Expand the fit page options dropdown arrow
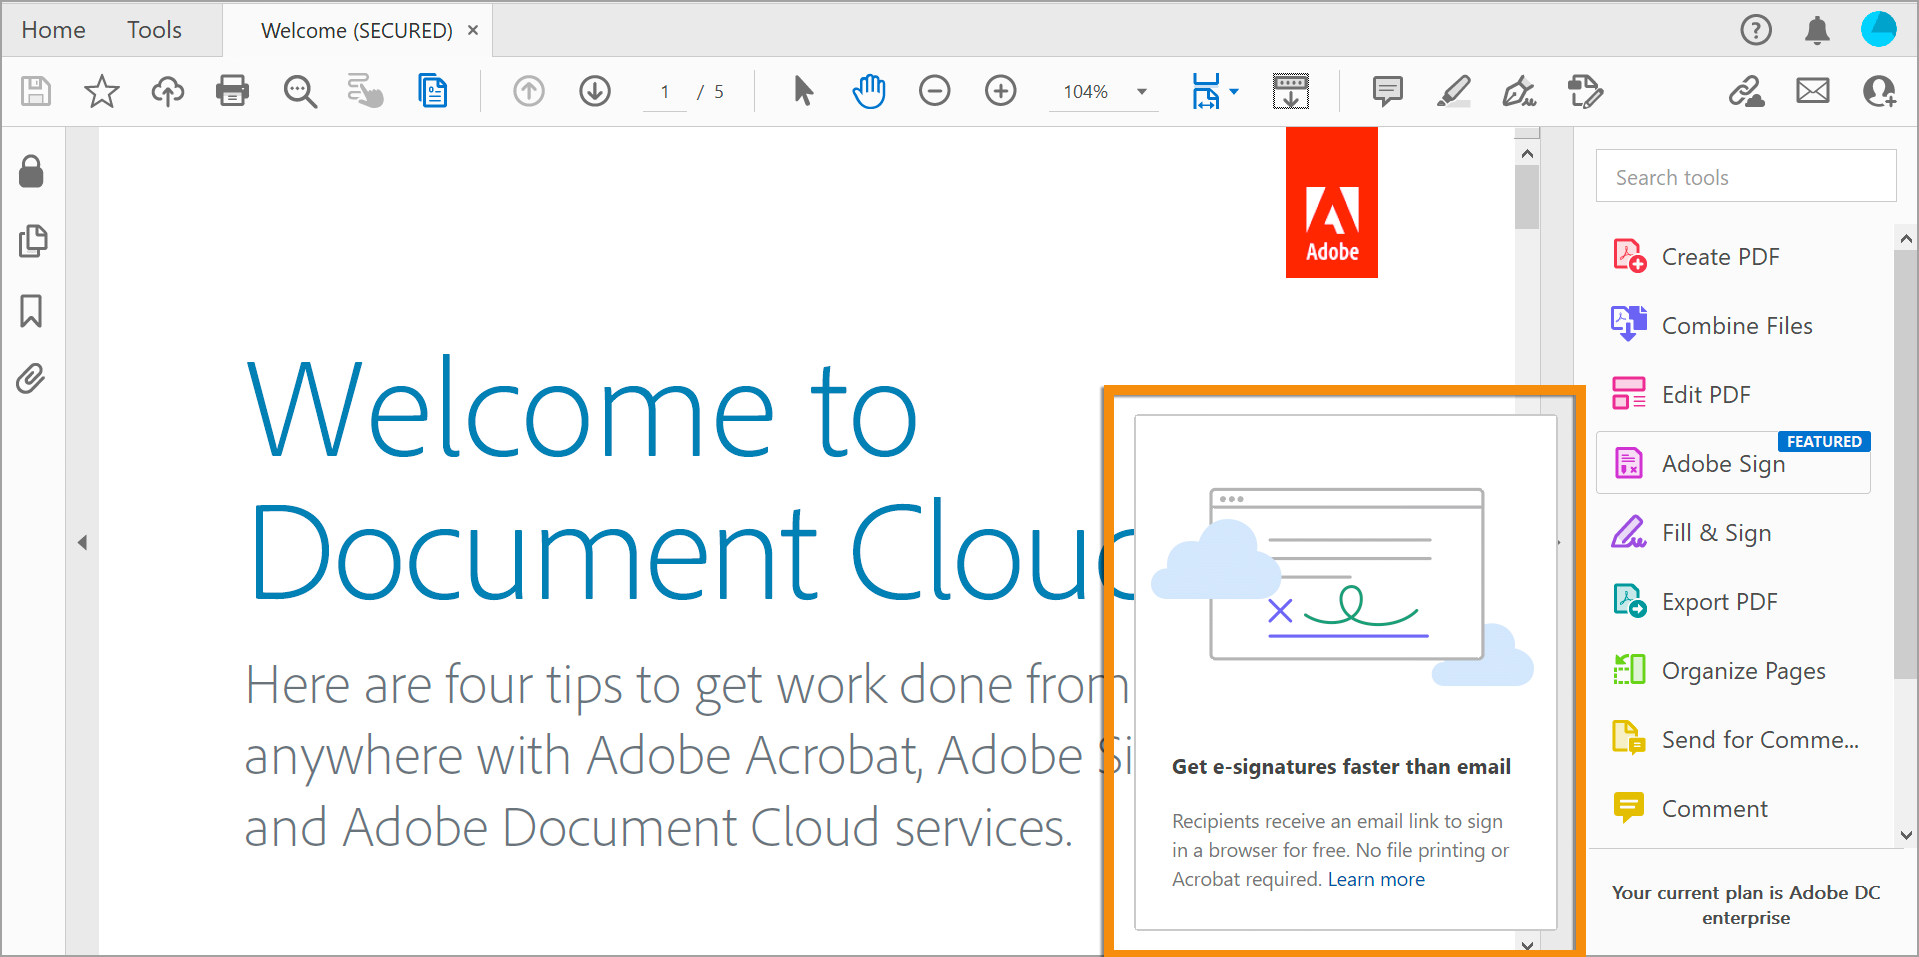1919x957 pixels. (1234, 91)
